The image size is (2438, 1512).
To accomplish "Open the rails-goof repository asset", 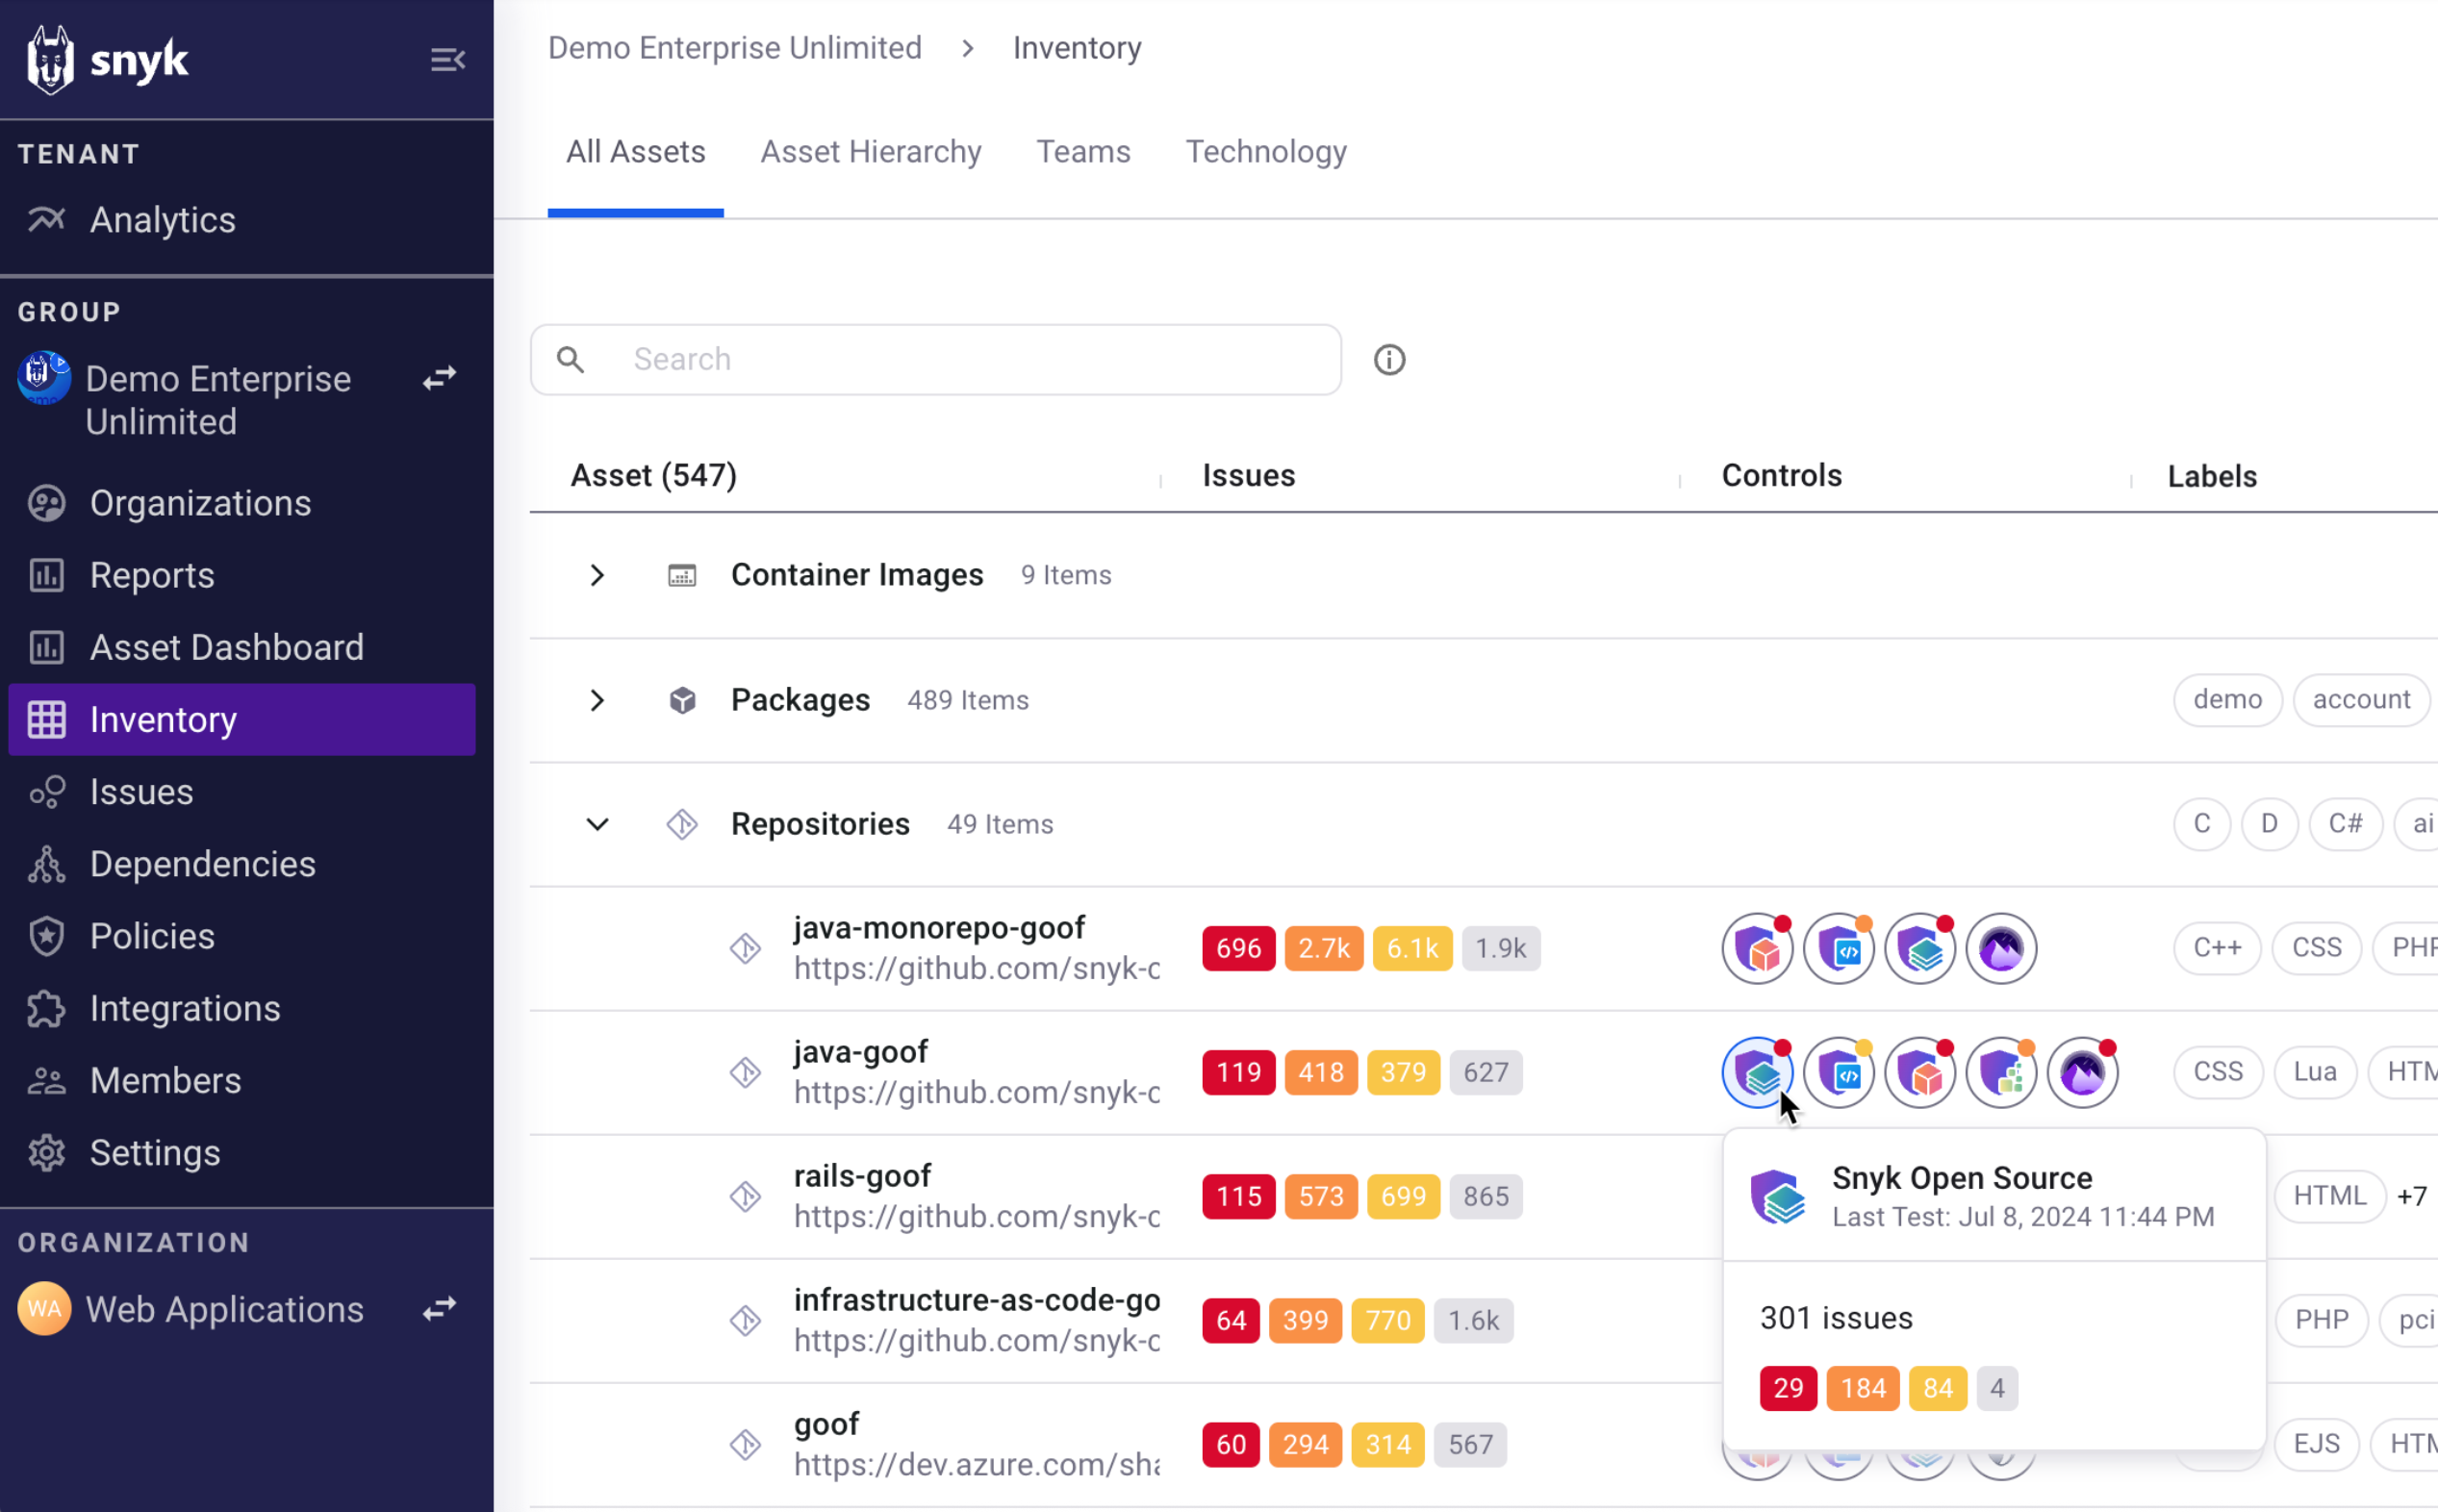I will click(862, 1176).
